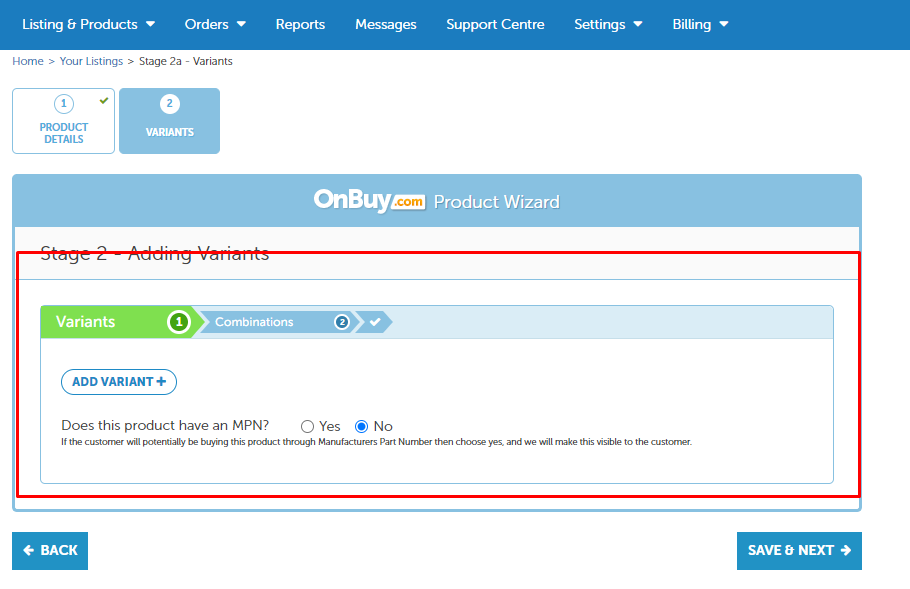Click the 'Does this product have an MPN?' label
Viewport: 910px width, 589px height.
pos(165,425)
